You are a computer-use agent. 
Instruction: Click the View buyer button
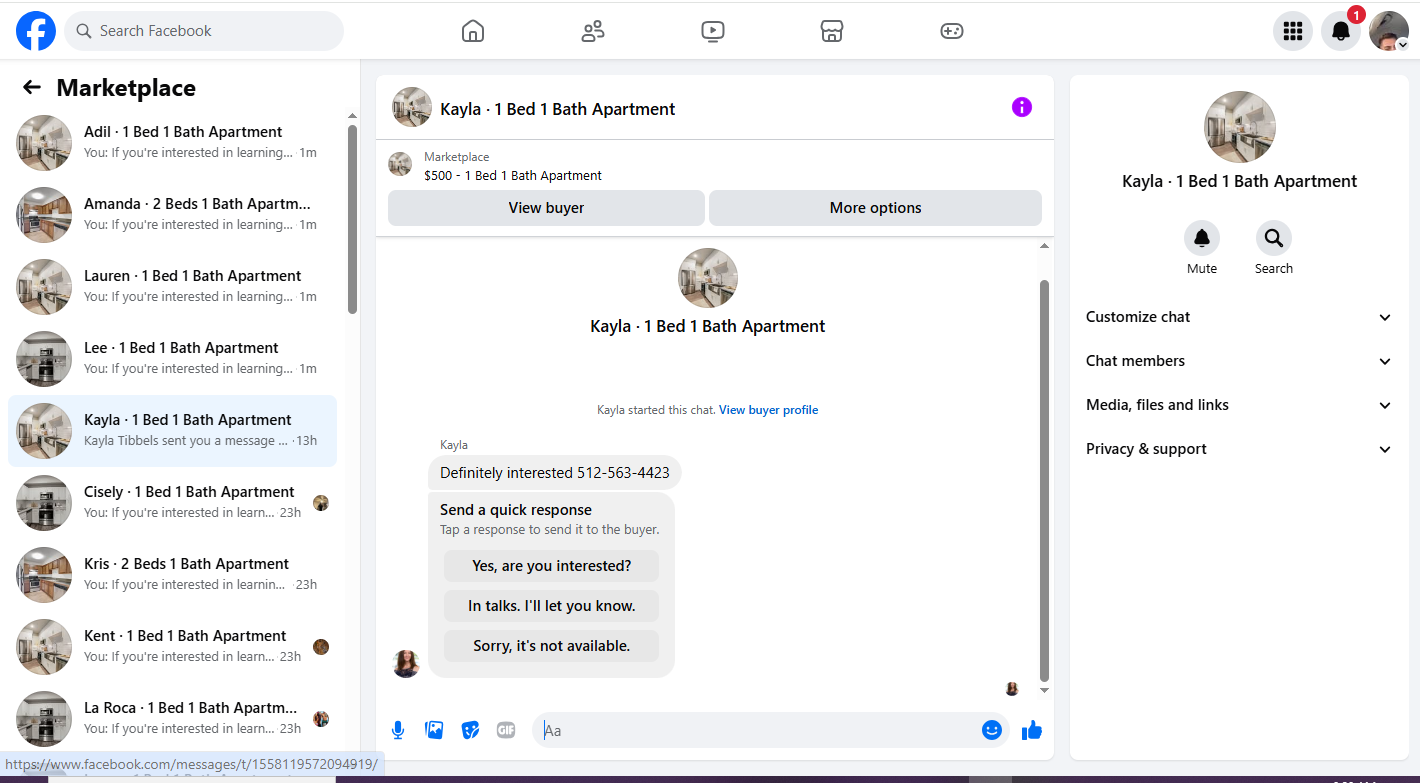[546, 208]
